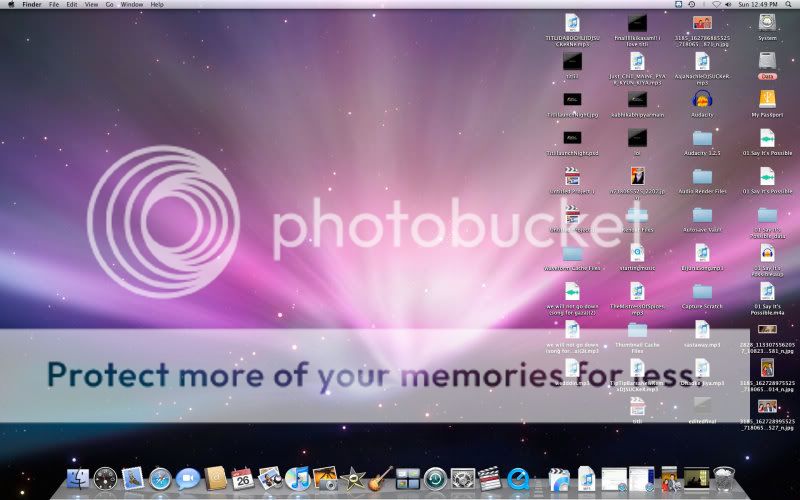Select the Audio Render Files folder
Image resolution: width=800 pixels, height=500 pixels.
point(702,176)
